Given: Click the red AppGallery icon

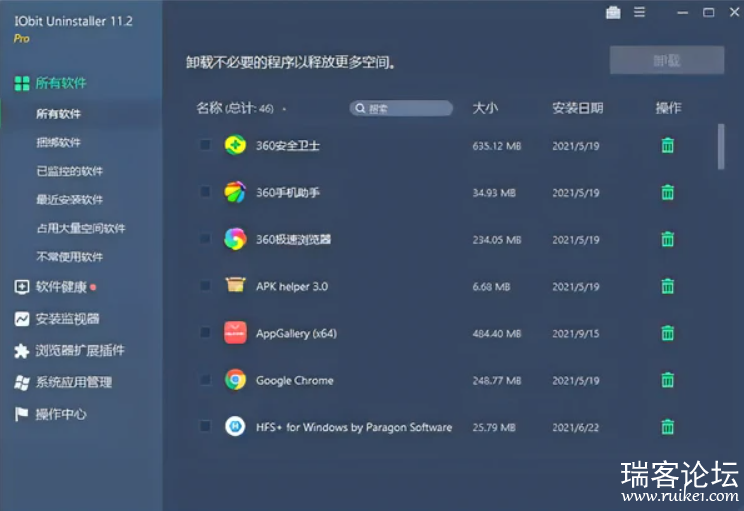Looking at the screenshot, I should coord(235,333).
